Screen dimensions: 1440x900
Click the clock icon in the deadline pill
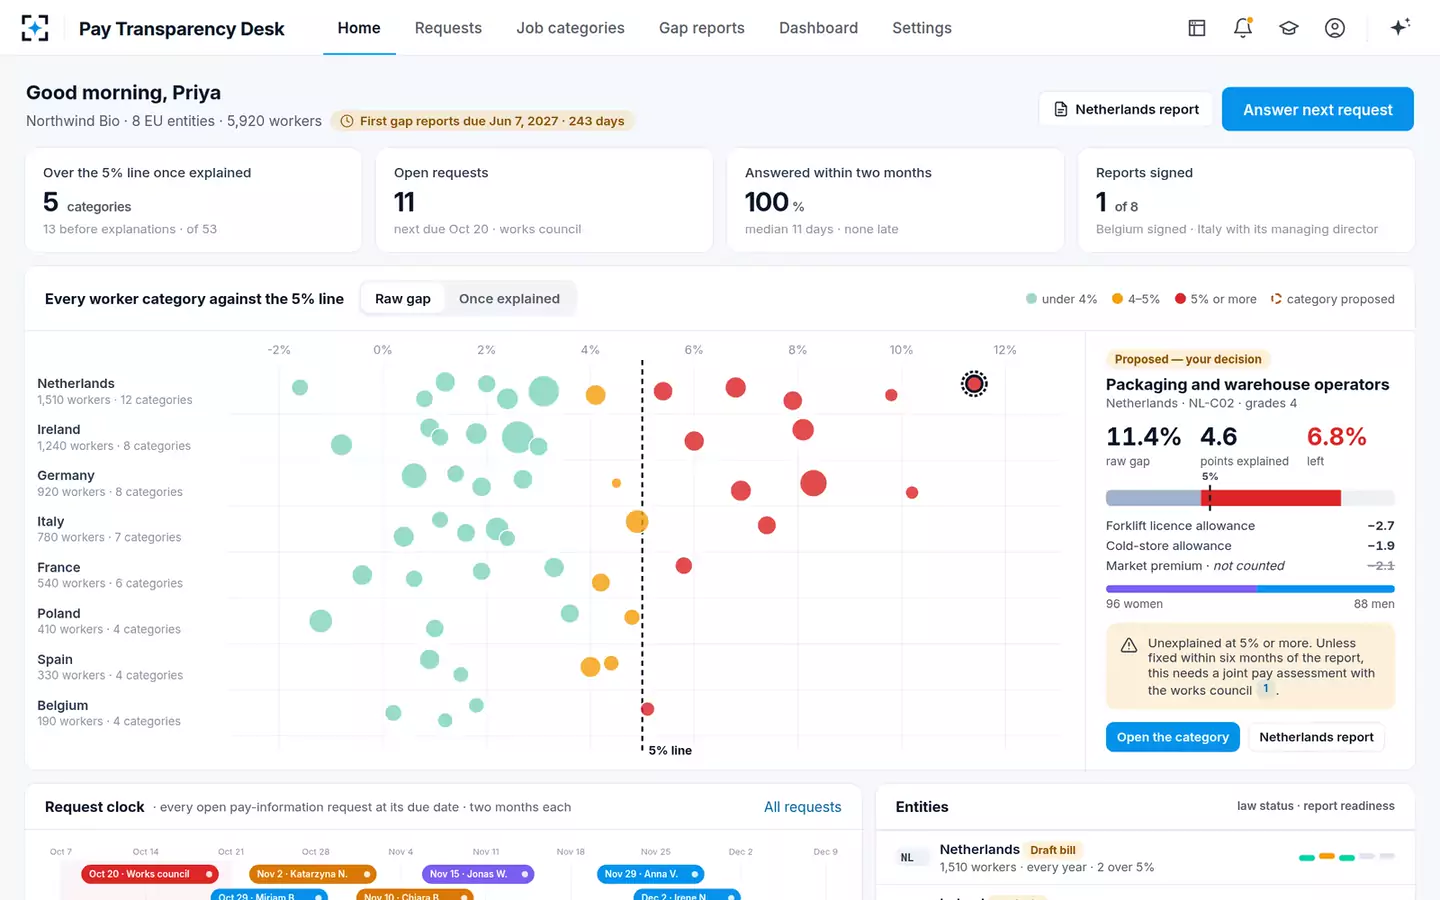347,121
